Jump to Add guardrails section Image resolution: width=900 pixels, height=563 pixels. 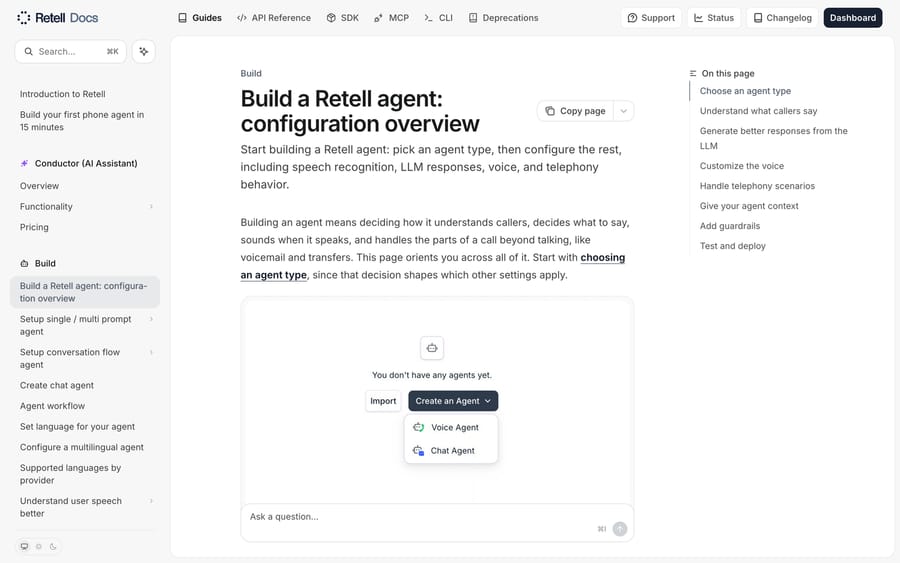(x=730, y=226)
